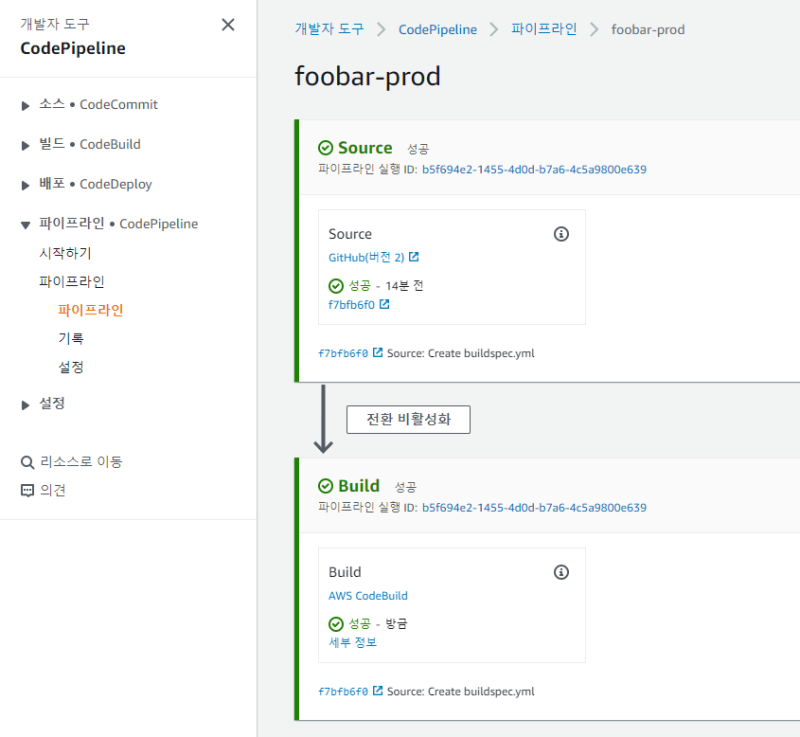Close the CodePipeline side navigation panel
Screen dimensions: 800x737
click(228, 25)
